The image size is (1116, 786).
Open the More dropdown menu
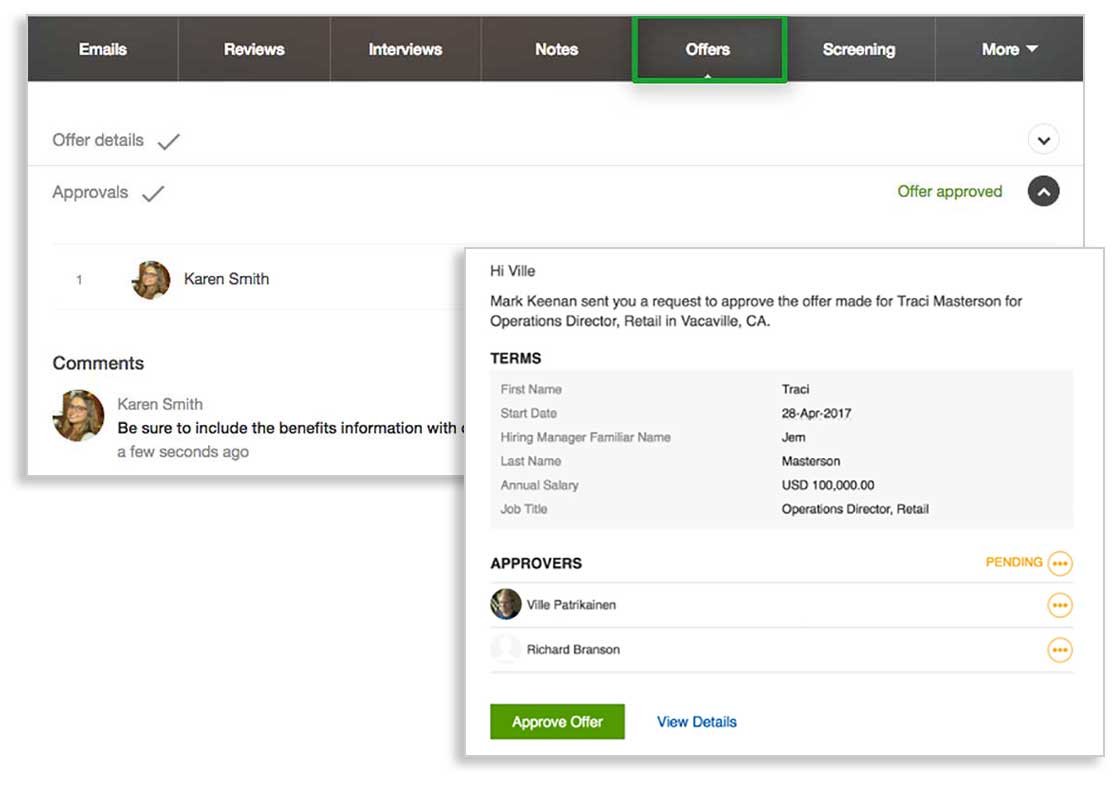(x=1009, y=49)
